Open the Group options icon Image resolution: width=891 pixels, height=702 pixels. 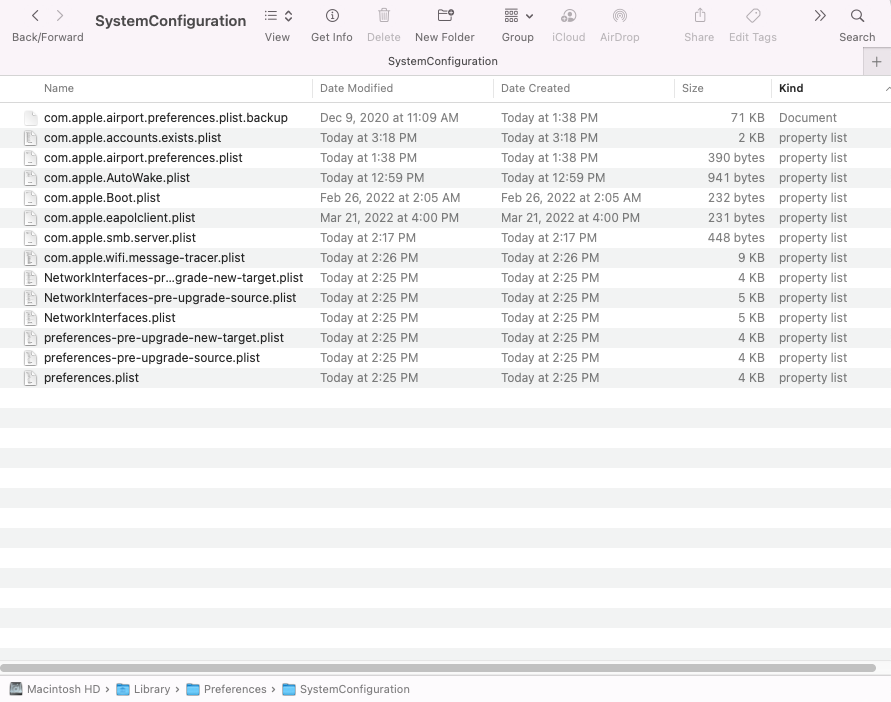coord(511,15)
